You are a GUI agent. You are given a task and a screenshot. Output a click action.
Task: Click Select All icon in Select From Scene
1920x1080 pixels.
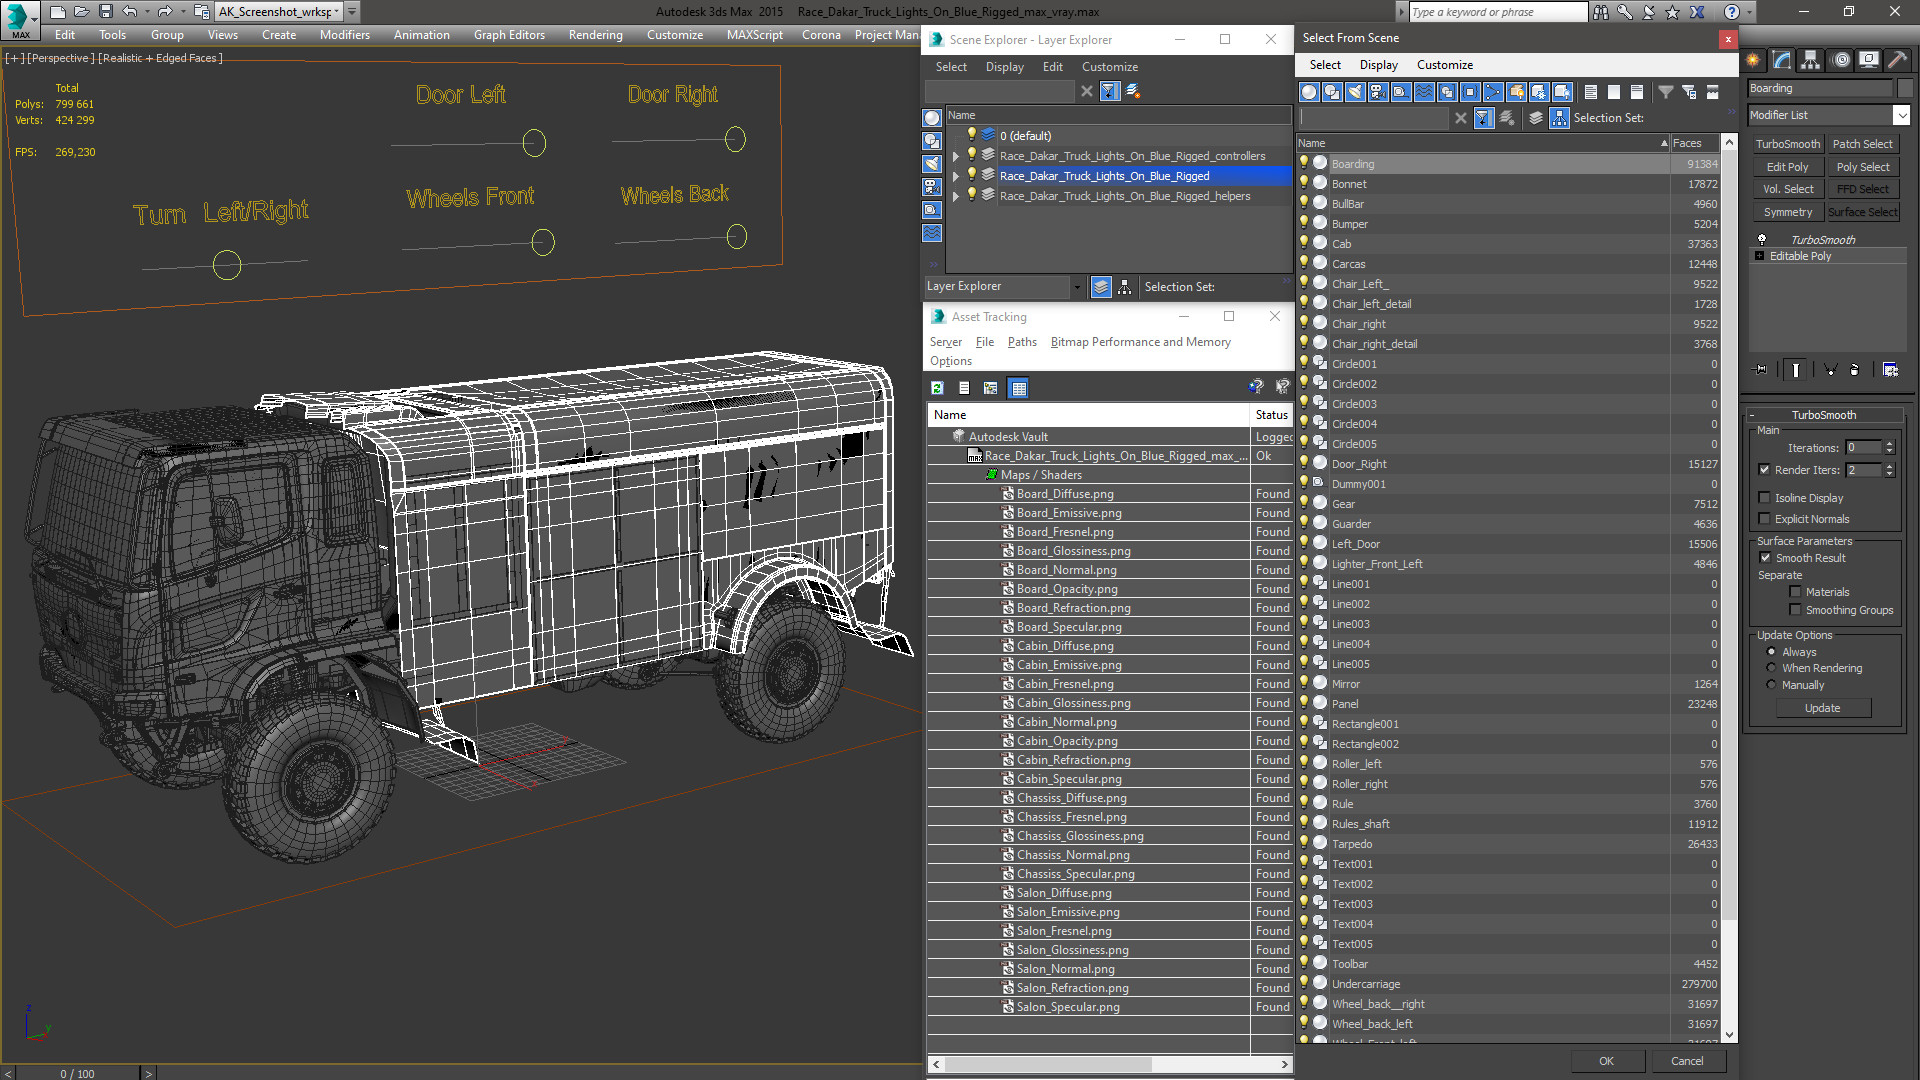tap(1591, 92)
